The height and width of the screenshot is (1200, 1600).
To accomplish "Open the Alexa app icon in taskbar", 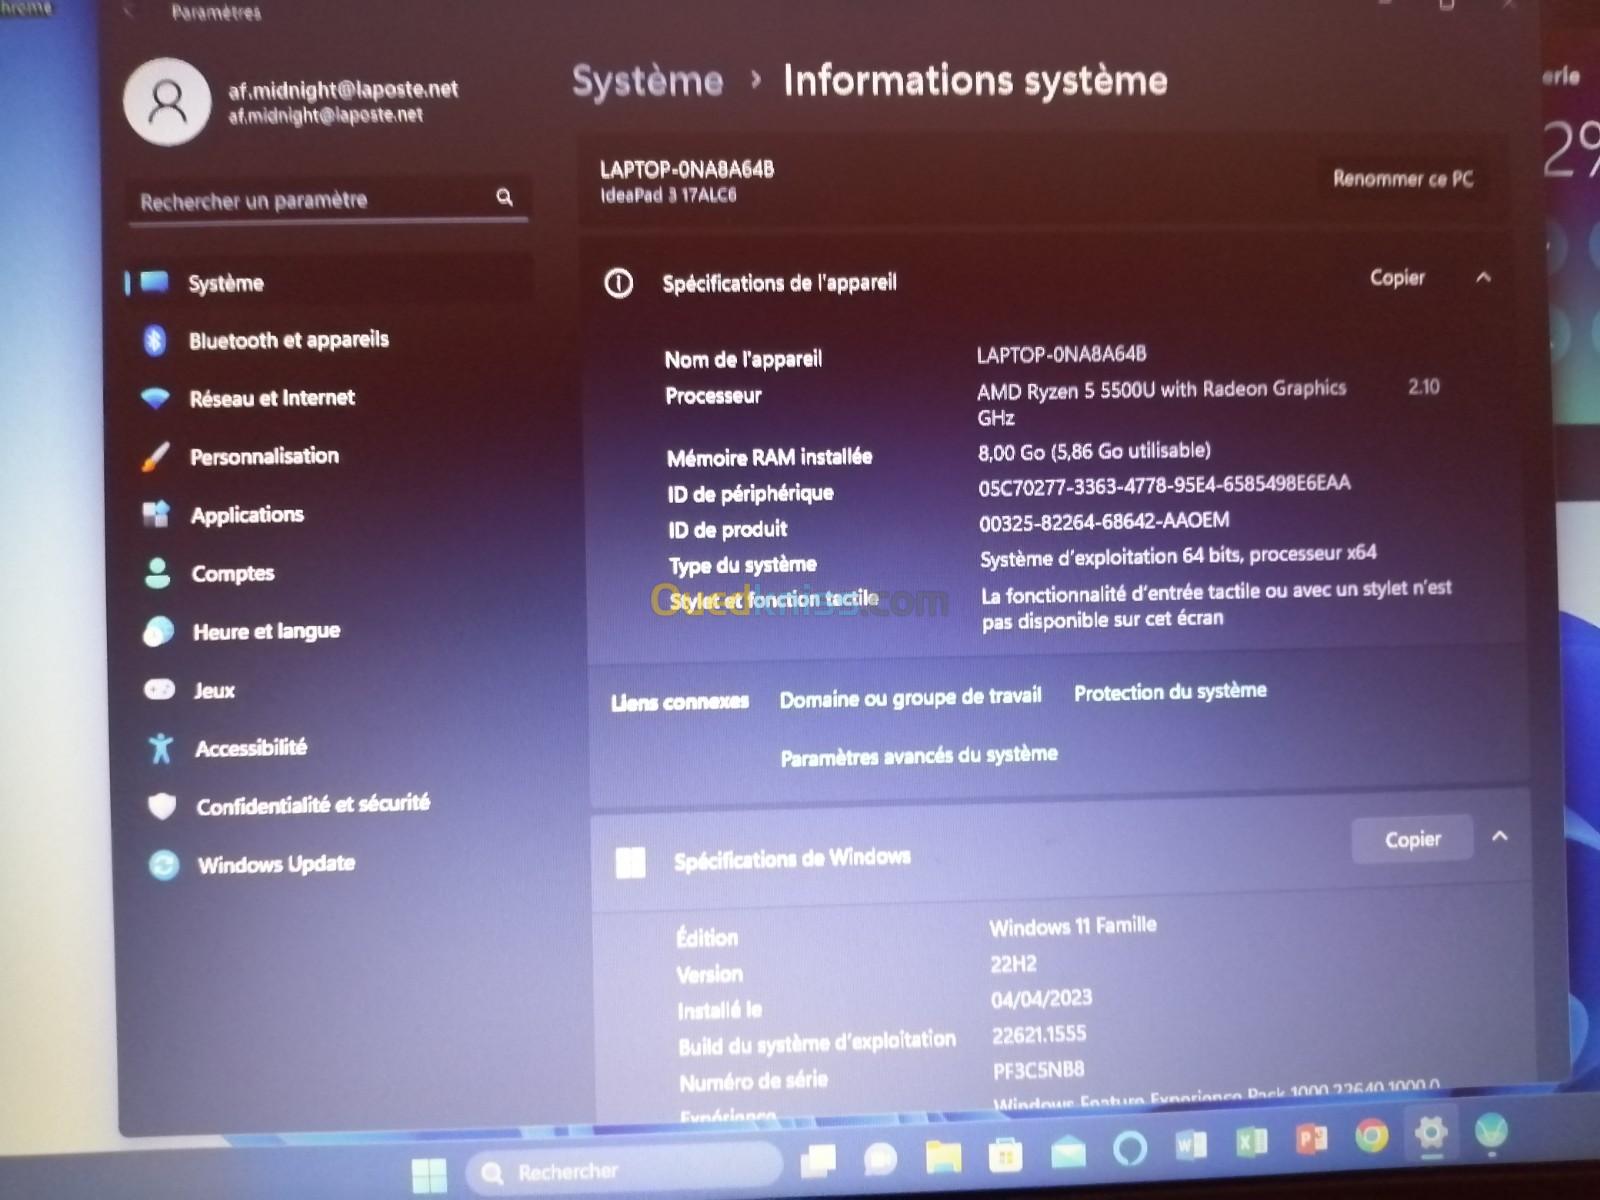I will [x=1130, y=1149].
